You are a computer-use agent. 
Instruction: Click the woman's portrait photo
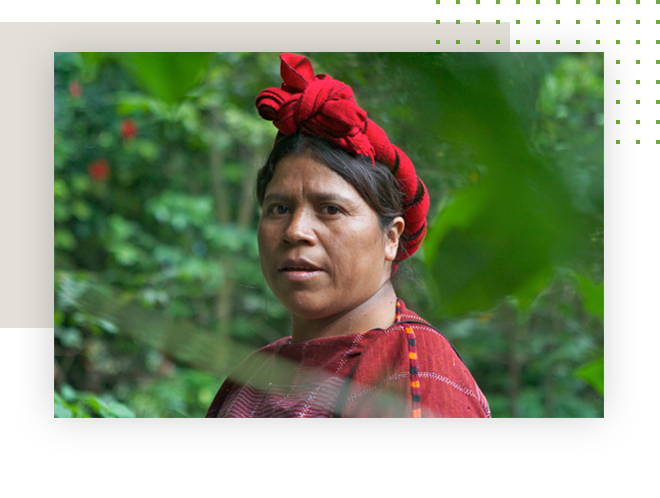click(x=329, y=235)
